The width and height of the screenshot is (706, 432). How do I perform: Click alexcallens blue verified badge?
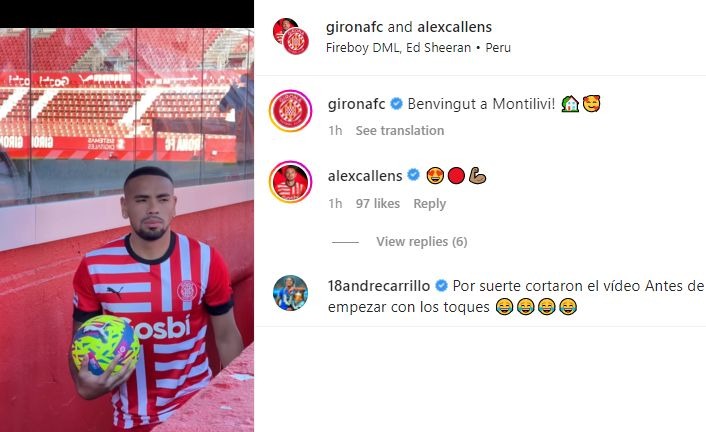point(413,175)
